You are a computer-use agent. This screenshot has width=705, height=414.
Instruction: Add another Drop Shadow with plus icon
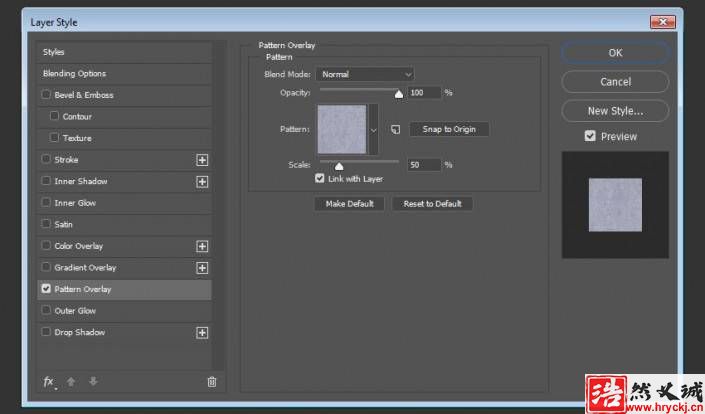pyautogui.click(x=202, y=333)
